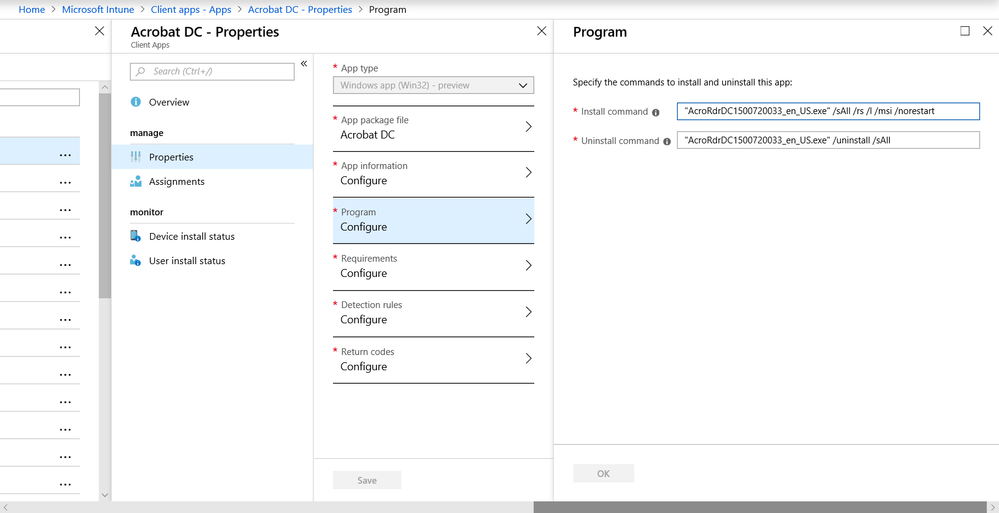Click the Overview info icon

click(x=135, y=102)
